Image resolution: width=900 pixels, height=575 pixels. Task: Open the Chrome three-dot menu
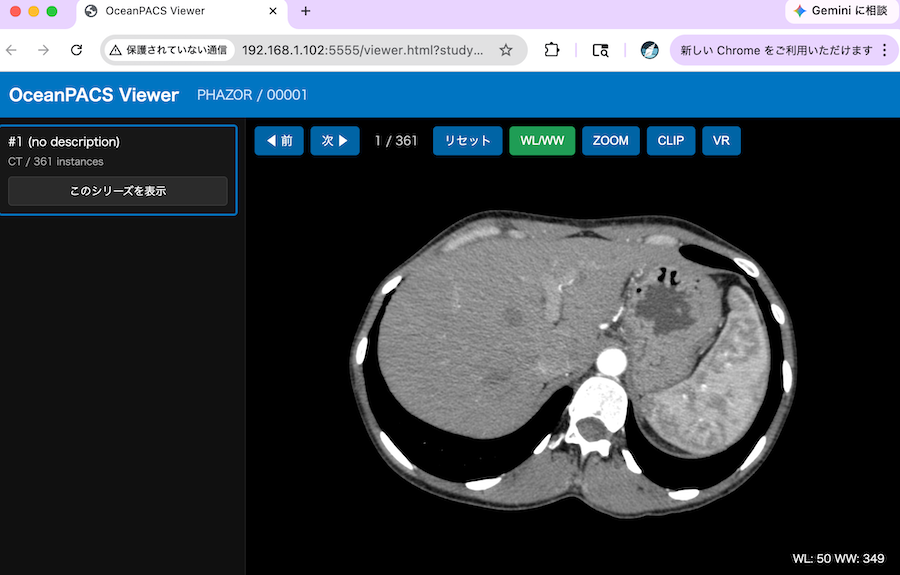(x=885, y=50)
